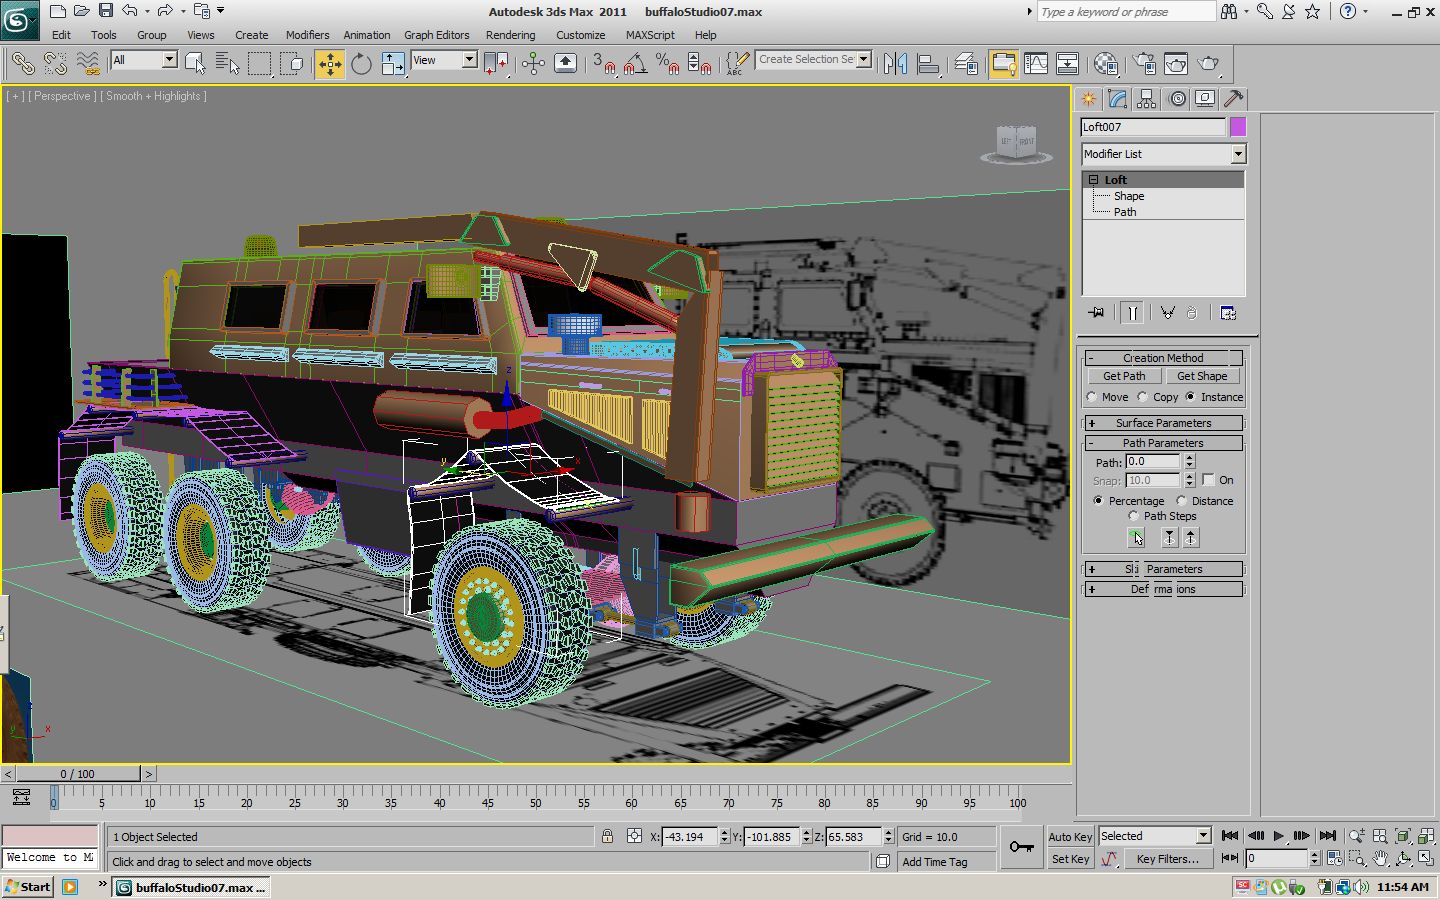
Task: Click the purple object color swatch
Action: 1238,127
